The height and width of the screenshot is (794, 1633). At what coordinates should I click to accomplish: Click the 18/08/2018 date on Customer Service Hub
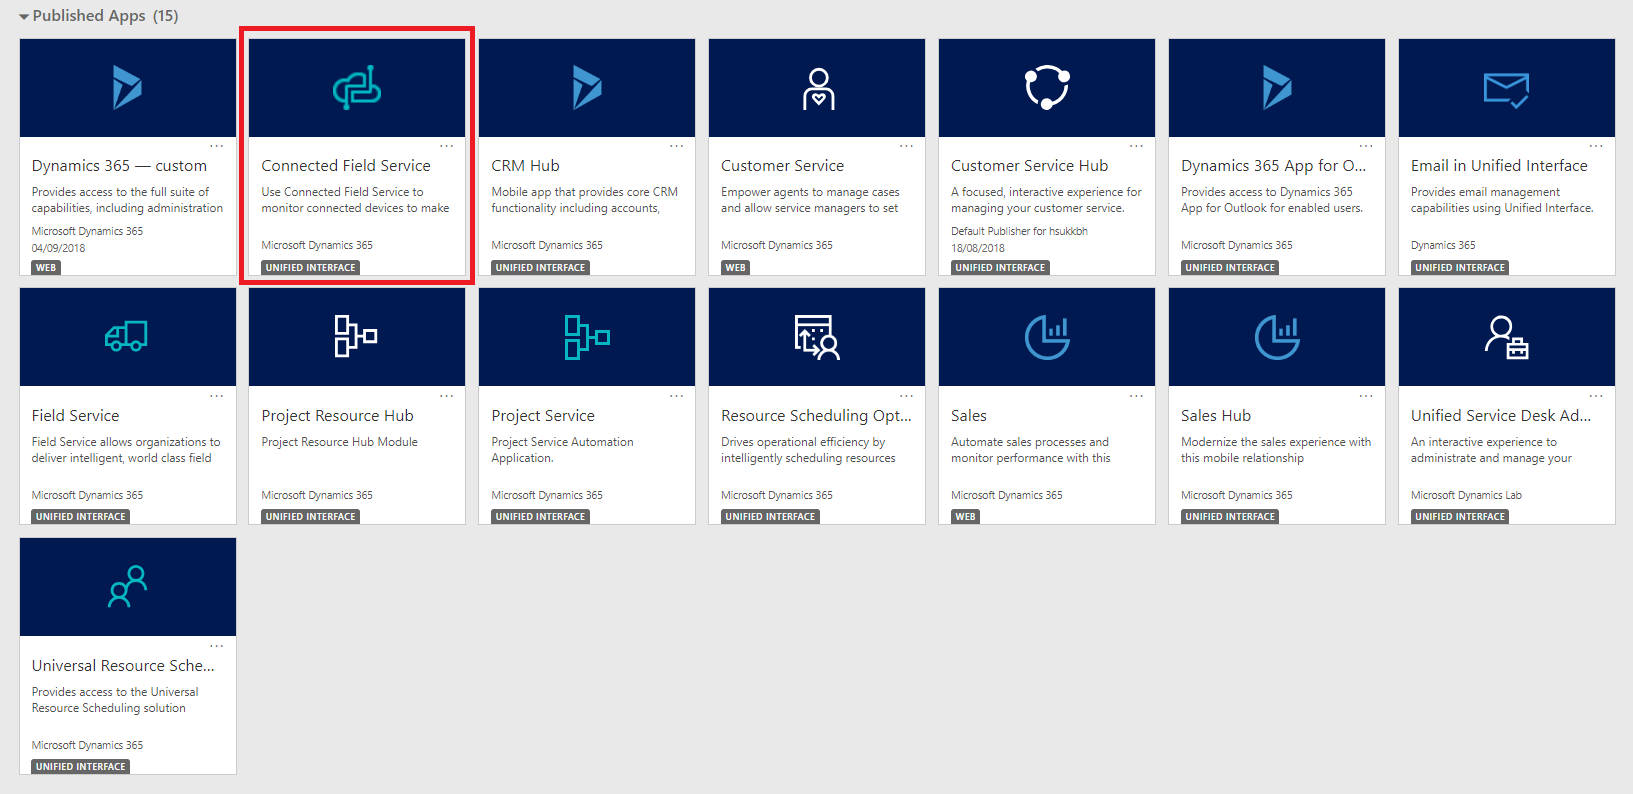pyautogui.click(x=978, y=248)
